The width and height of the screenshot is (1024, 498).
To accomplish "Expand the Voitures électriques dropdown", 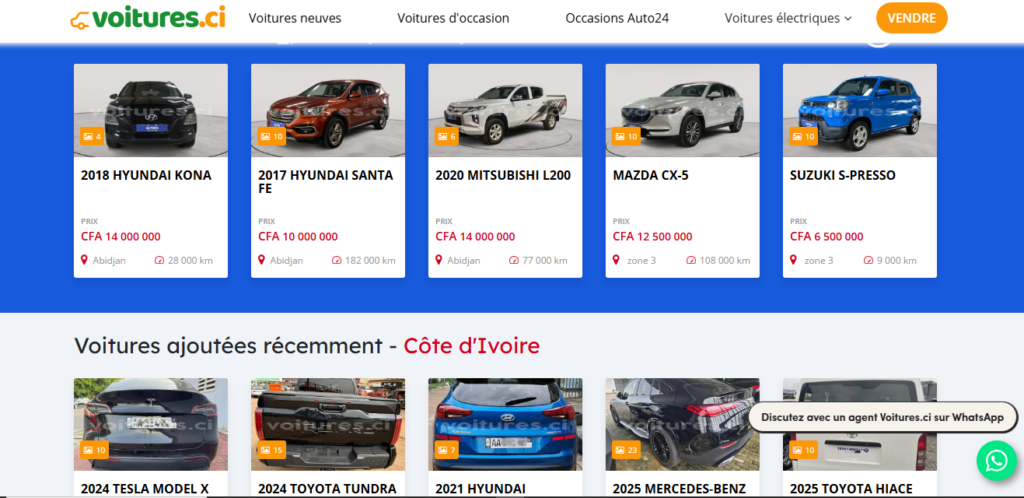I will pos(788,18).
